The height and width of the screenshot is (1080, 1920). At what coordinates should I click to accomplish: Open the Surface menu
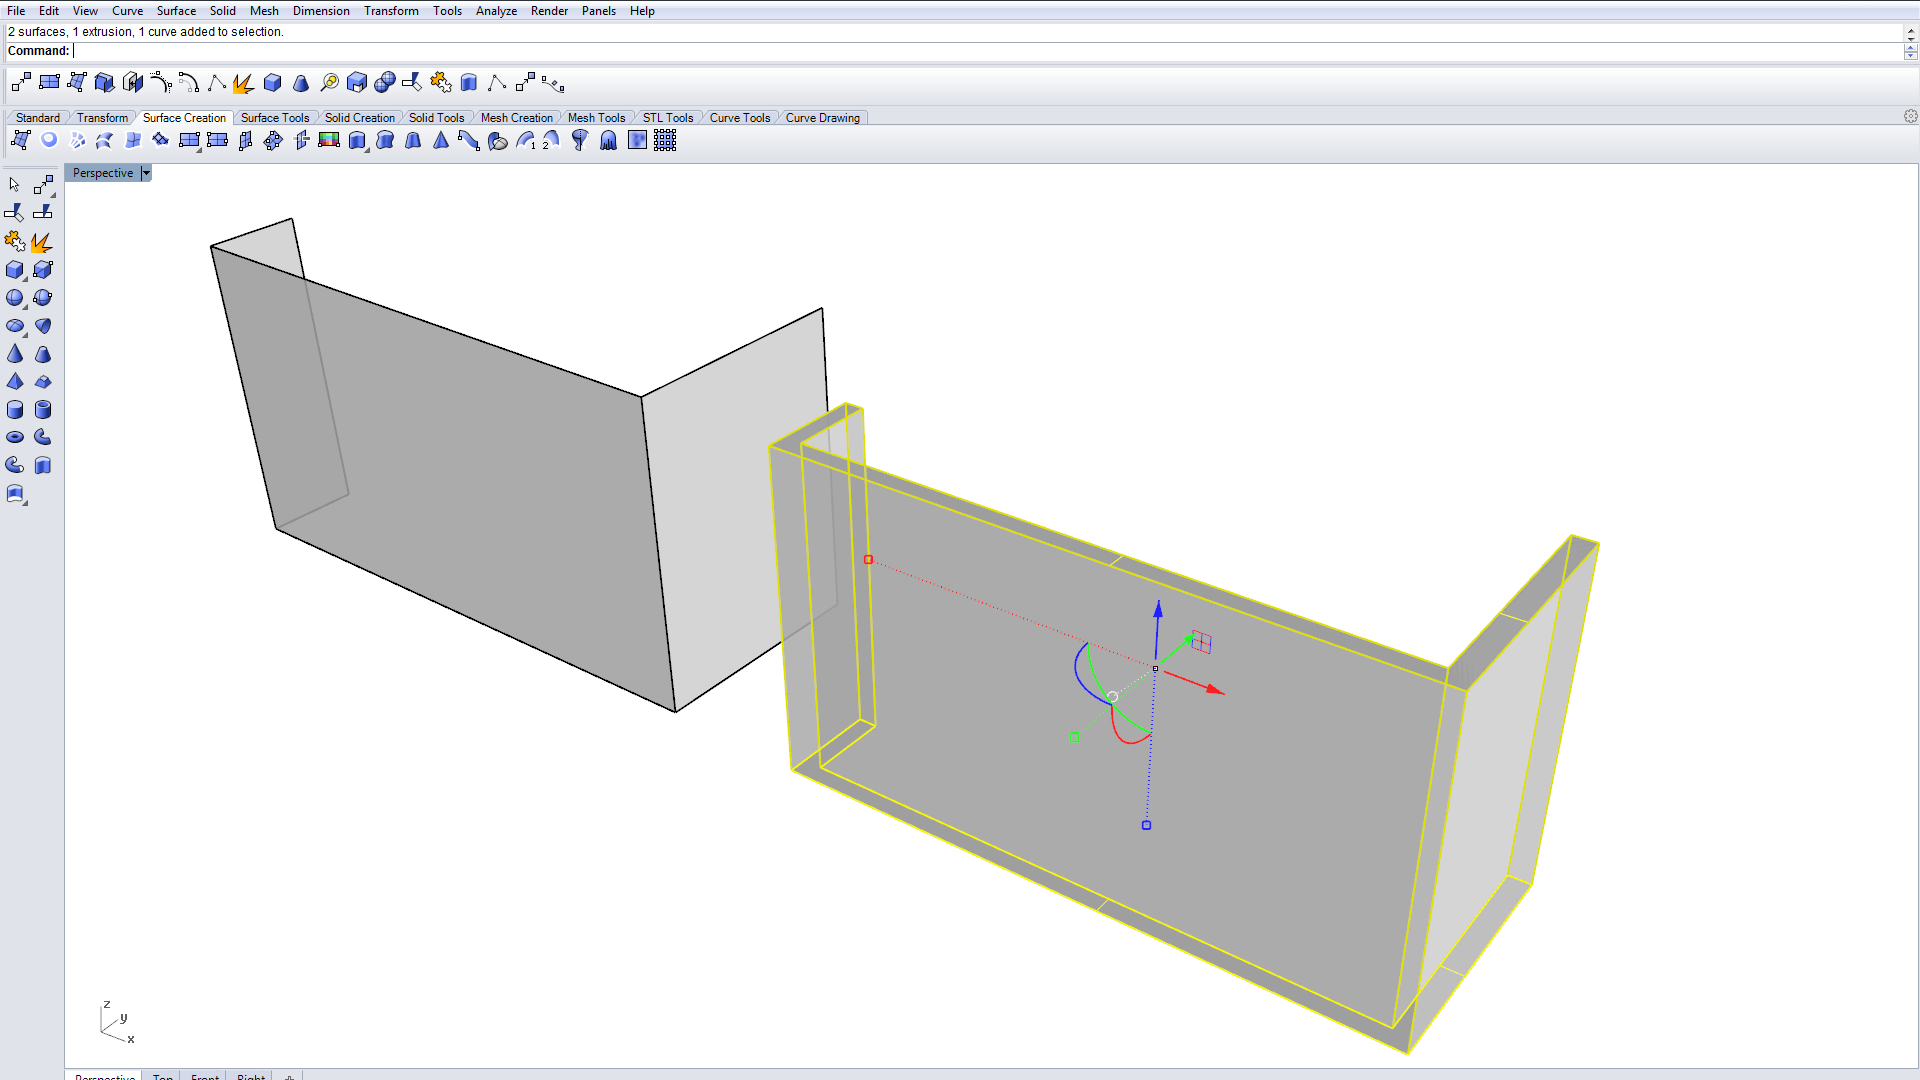coord(176,11)
